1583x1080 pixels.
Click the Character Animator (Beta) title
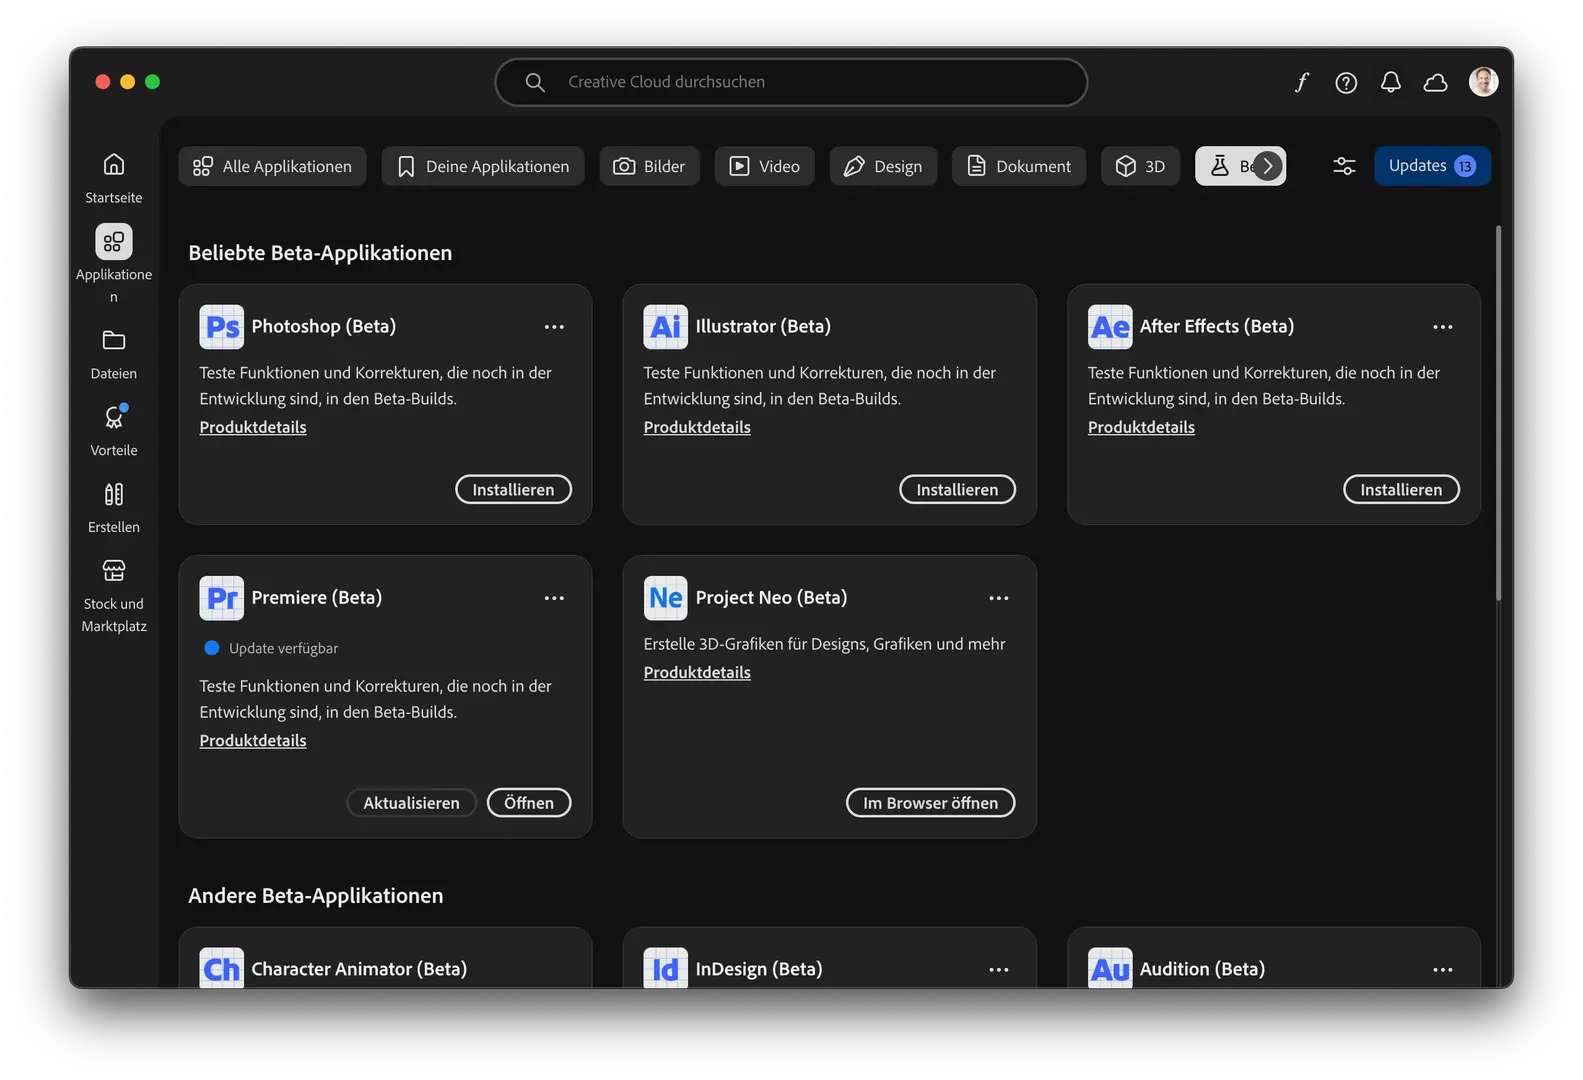point(359,969)
